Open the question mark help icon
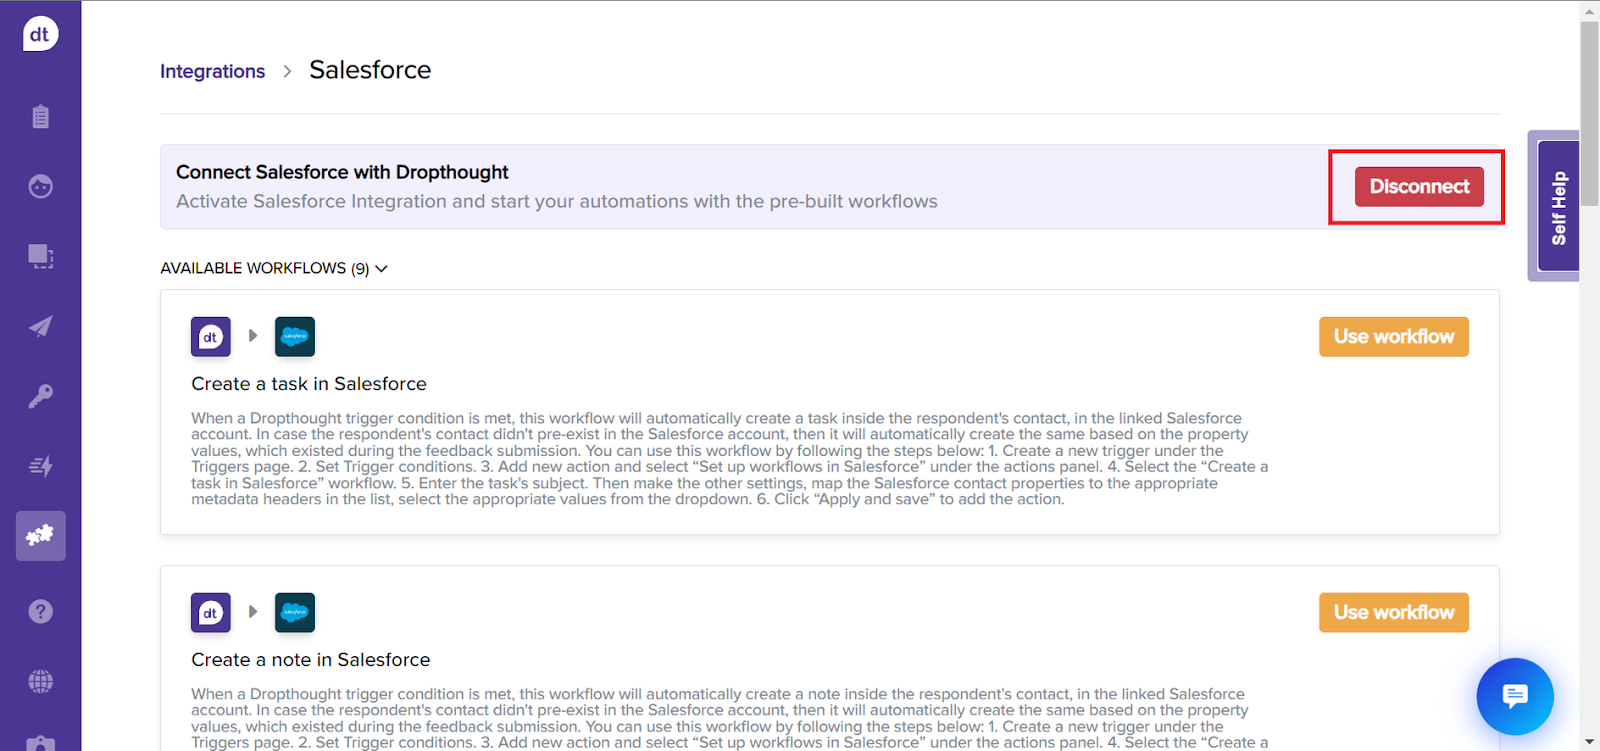The height and width of the screenshot is (751, 1600). 40,611
